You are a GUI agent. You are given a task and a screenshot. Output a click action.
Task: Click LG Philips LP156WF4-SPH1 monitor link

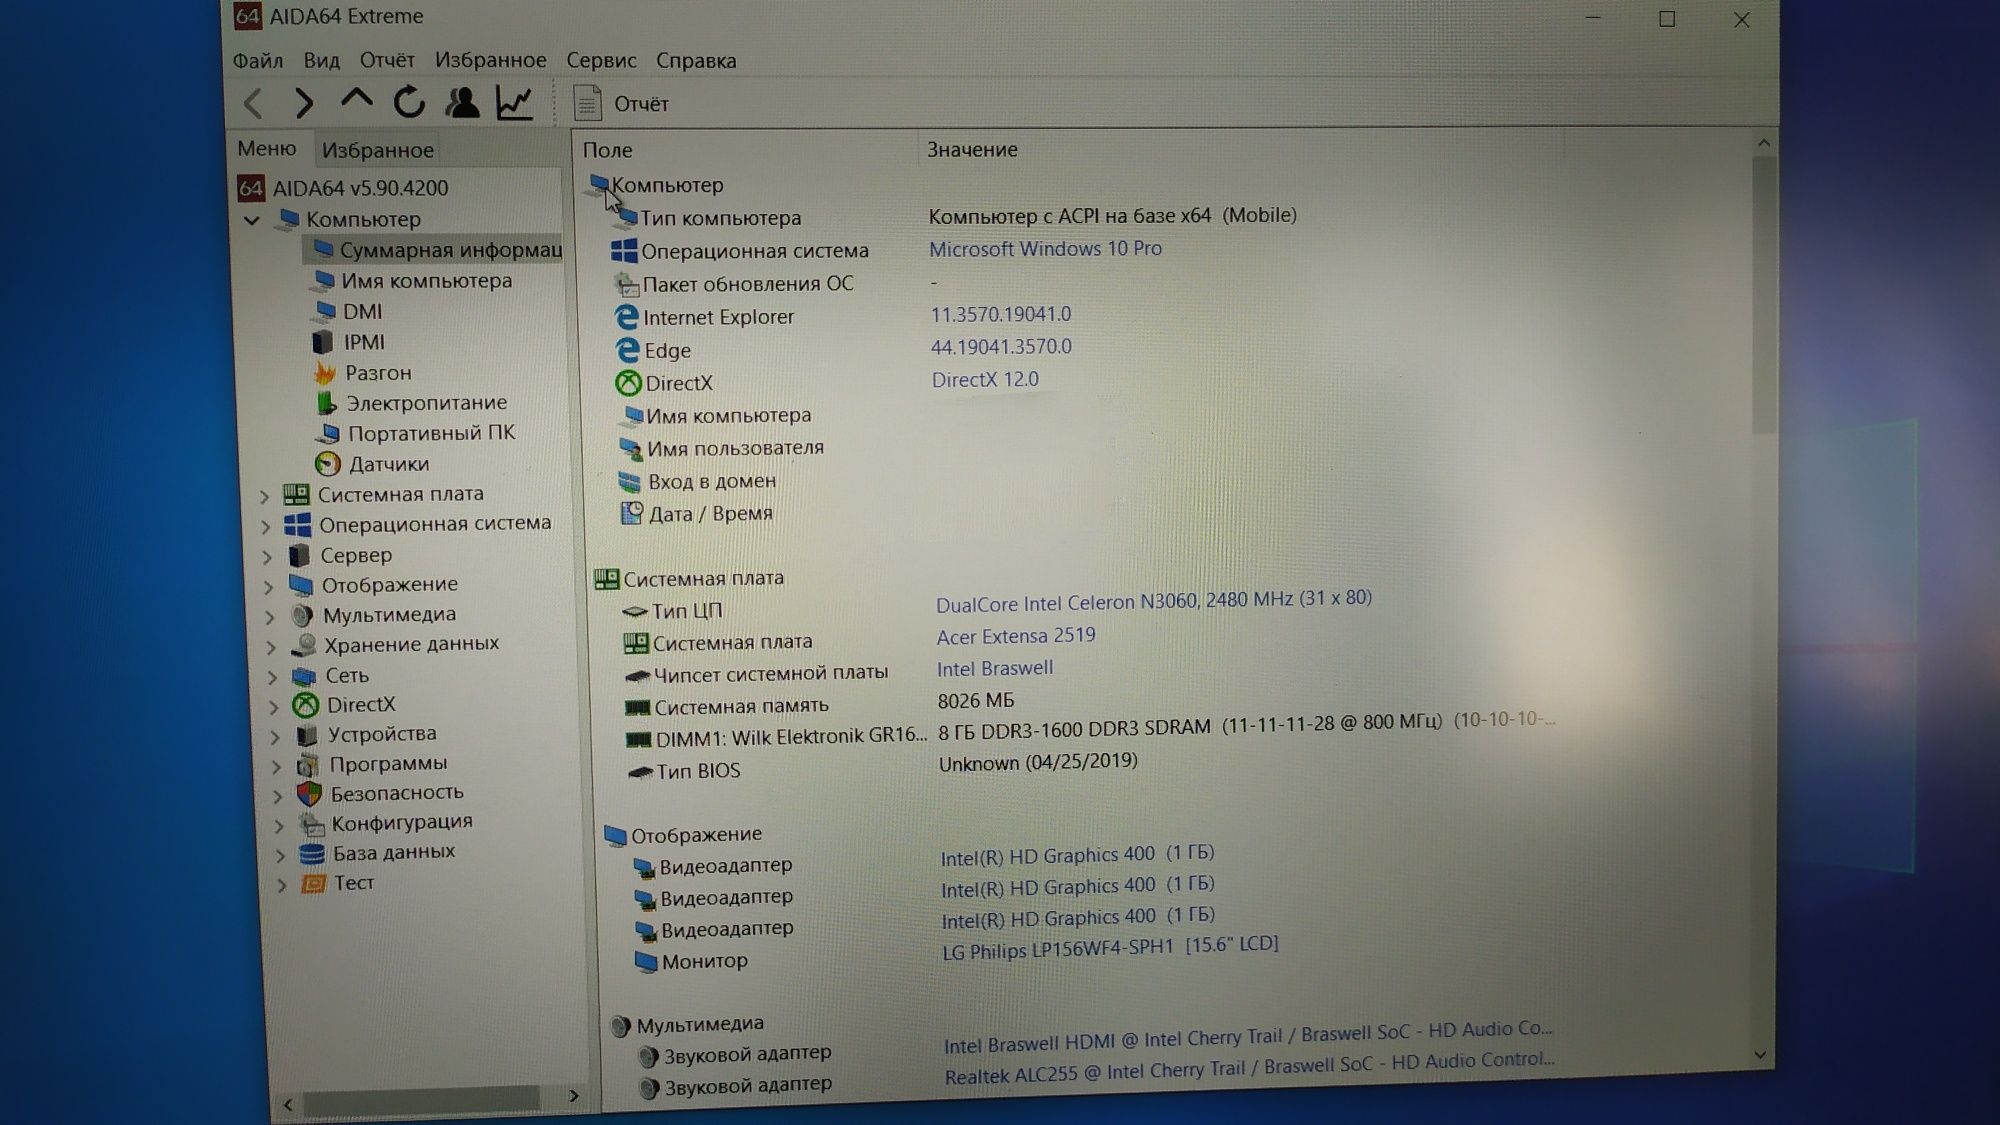(x=1110, y=947)
